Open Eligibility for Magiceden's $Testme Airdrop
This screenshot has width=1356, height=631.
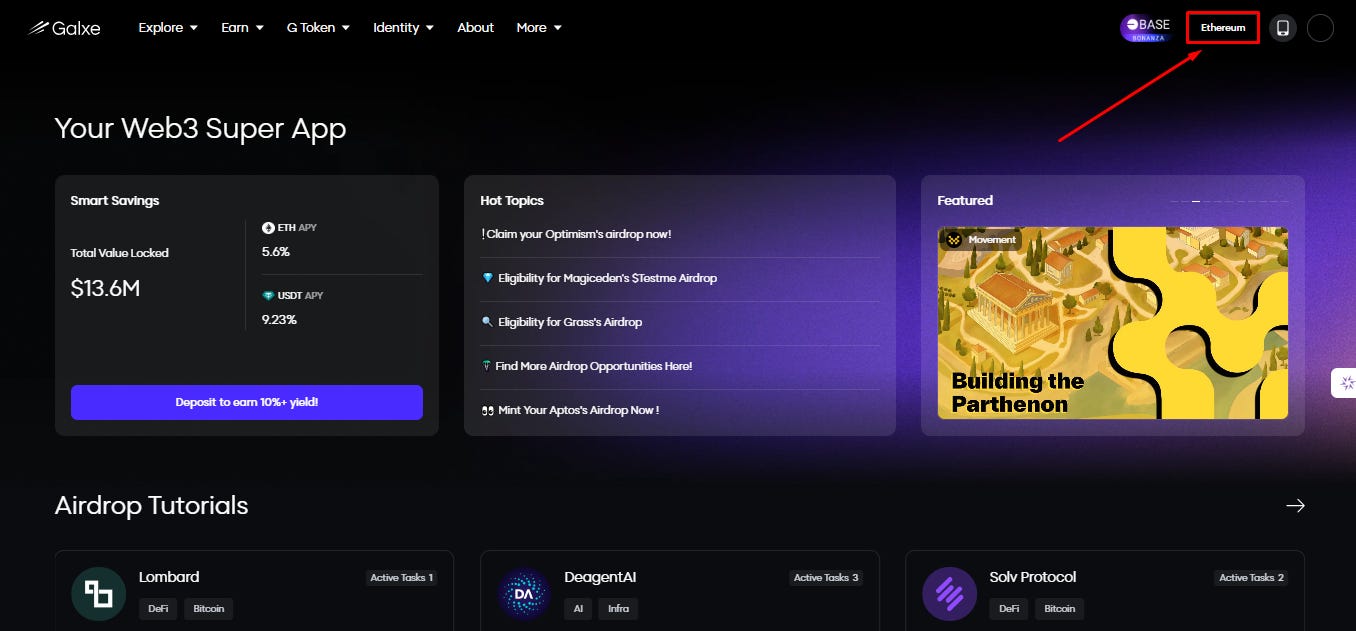(599, 278)
